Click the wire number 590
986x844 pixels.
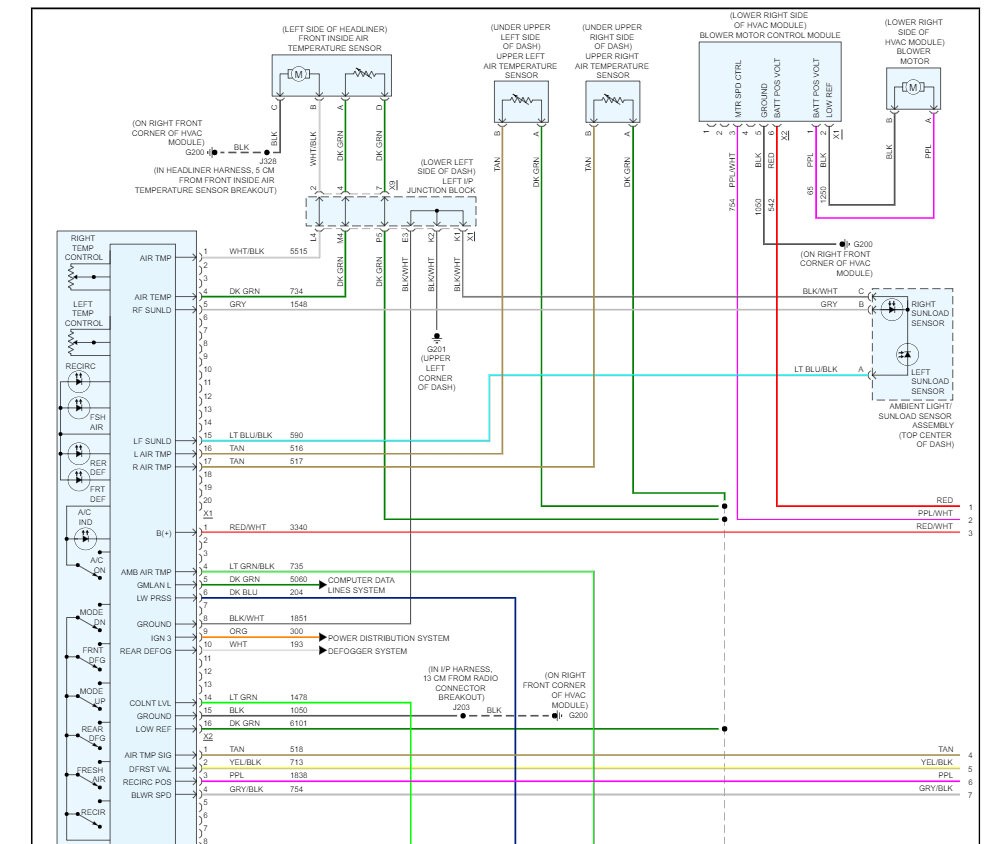pos(296,435)
